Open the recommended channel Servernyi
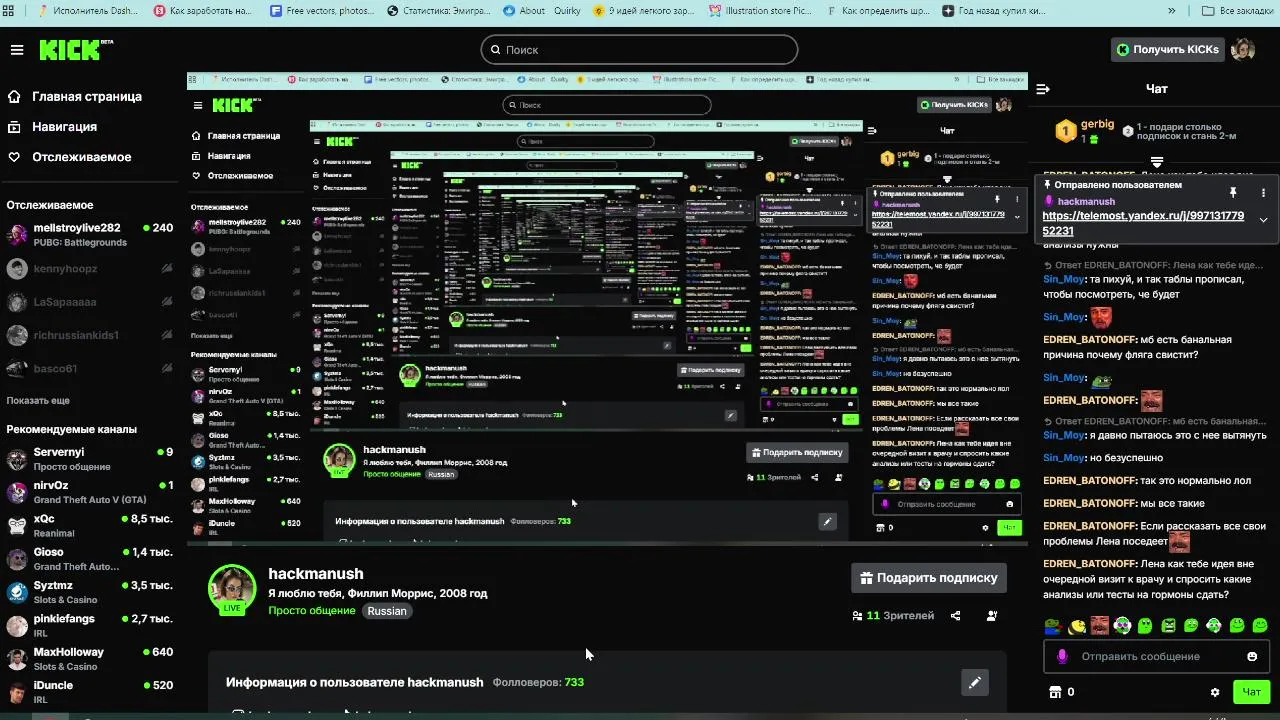This screenshot has width=1280, height=720. point(90,459)
